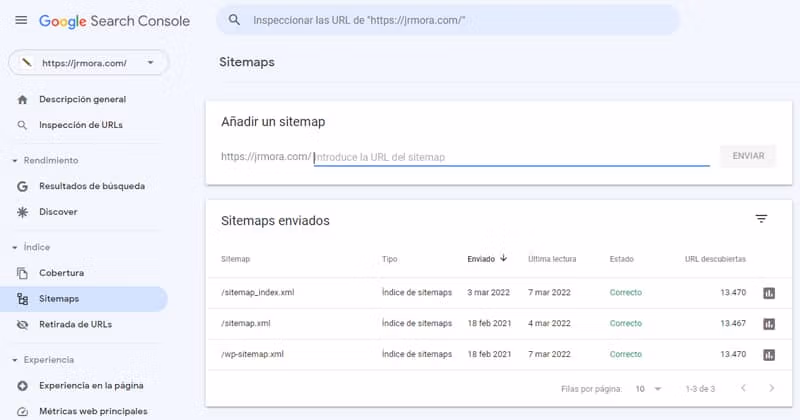Click Correcto status of /sitemap.xml

626,324
